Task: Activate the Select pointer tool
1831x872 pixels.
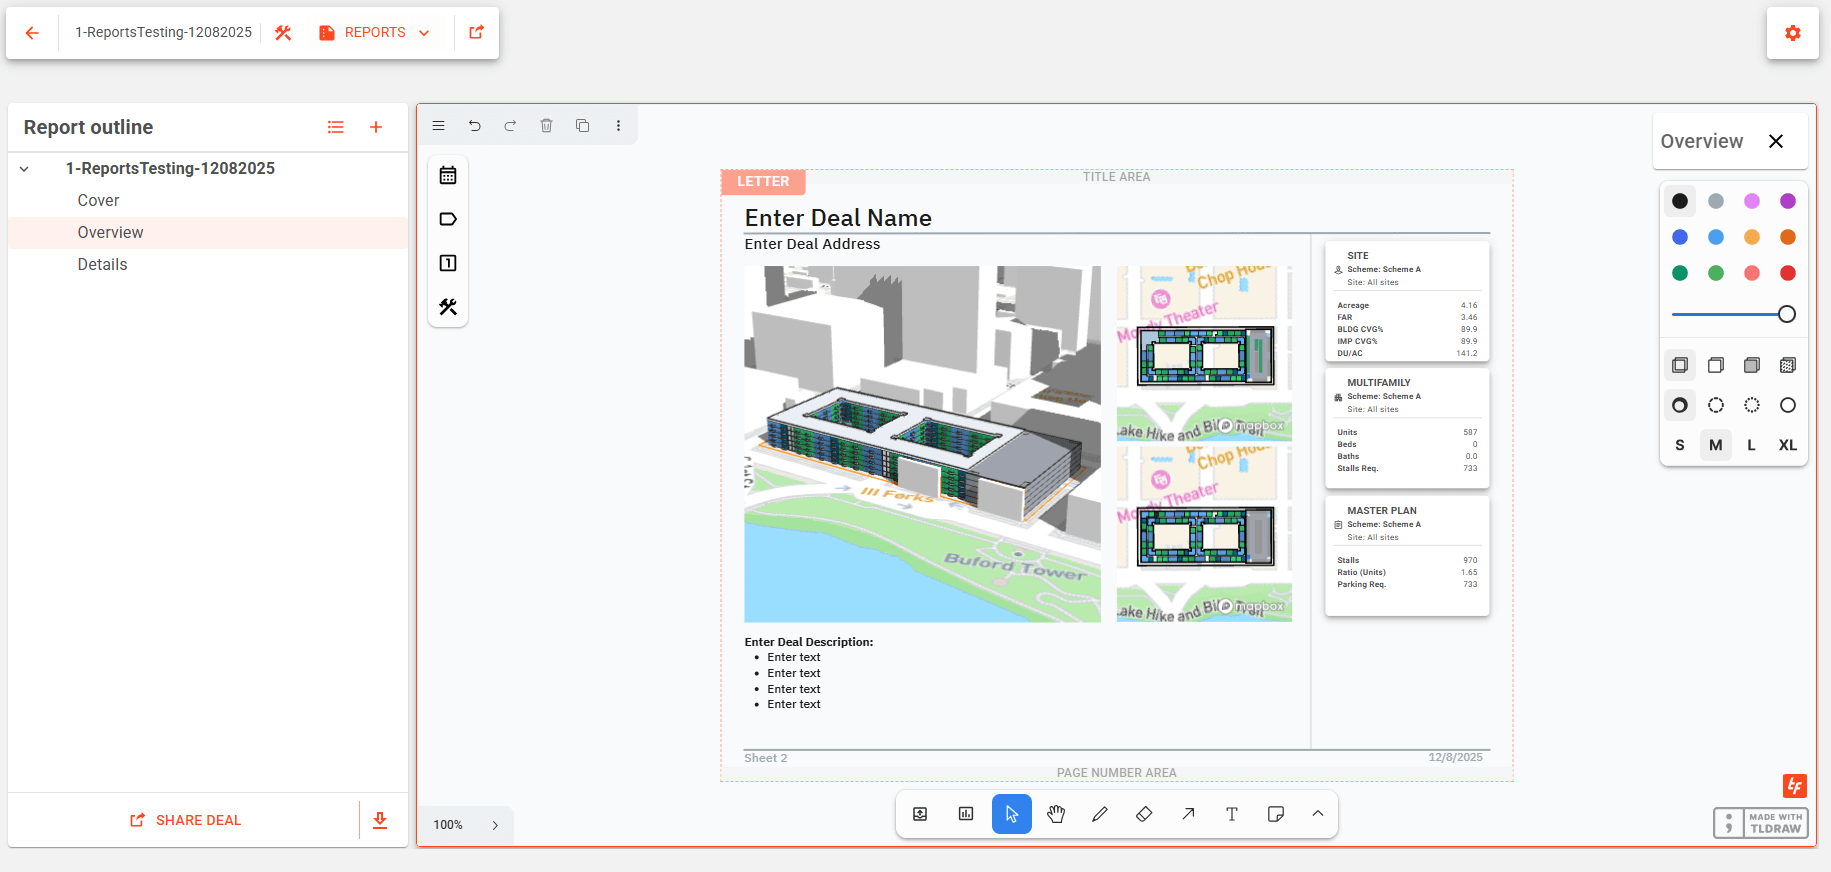Action: coord(1012,814)
